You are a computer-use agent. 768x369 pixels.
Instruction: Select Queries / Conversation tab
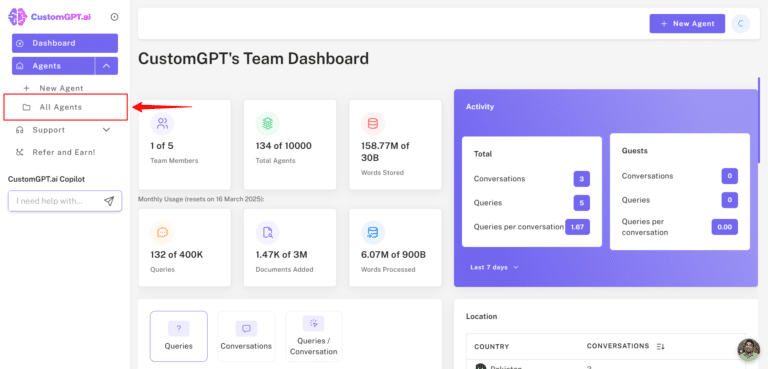point(313,336)
